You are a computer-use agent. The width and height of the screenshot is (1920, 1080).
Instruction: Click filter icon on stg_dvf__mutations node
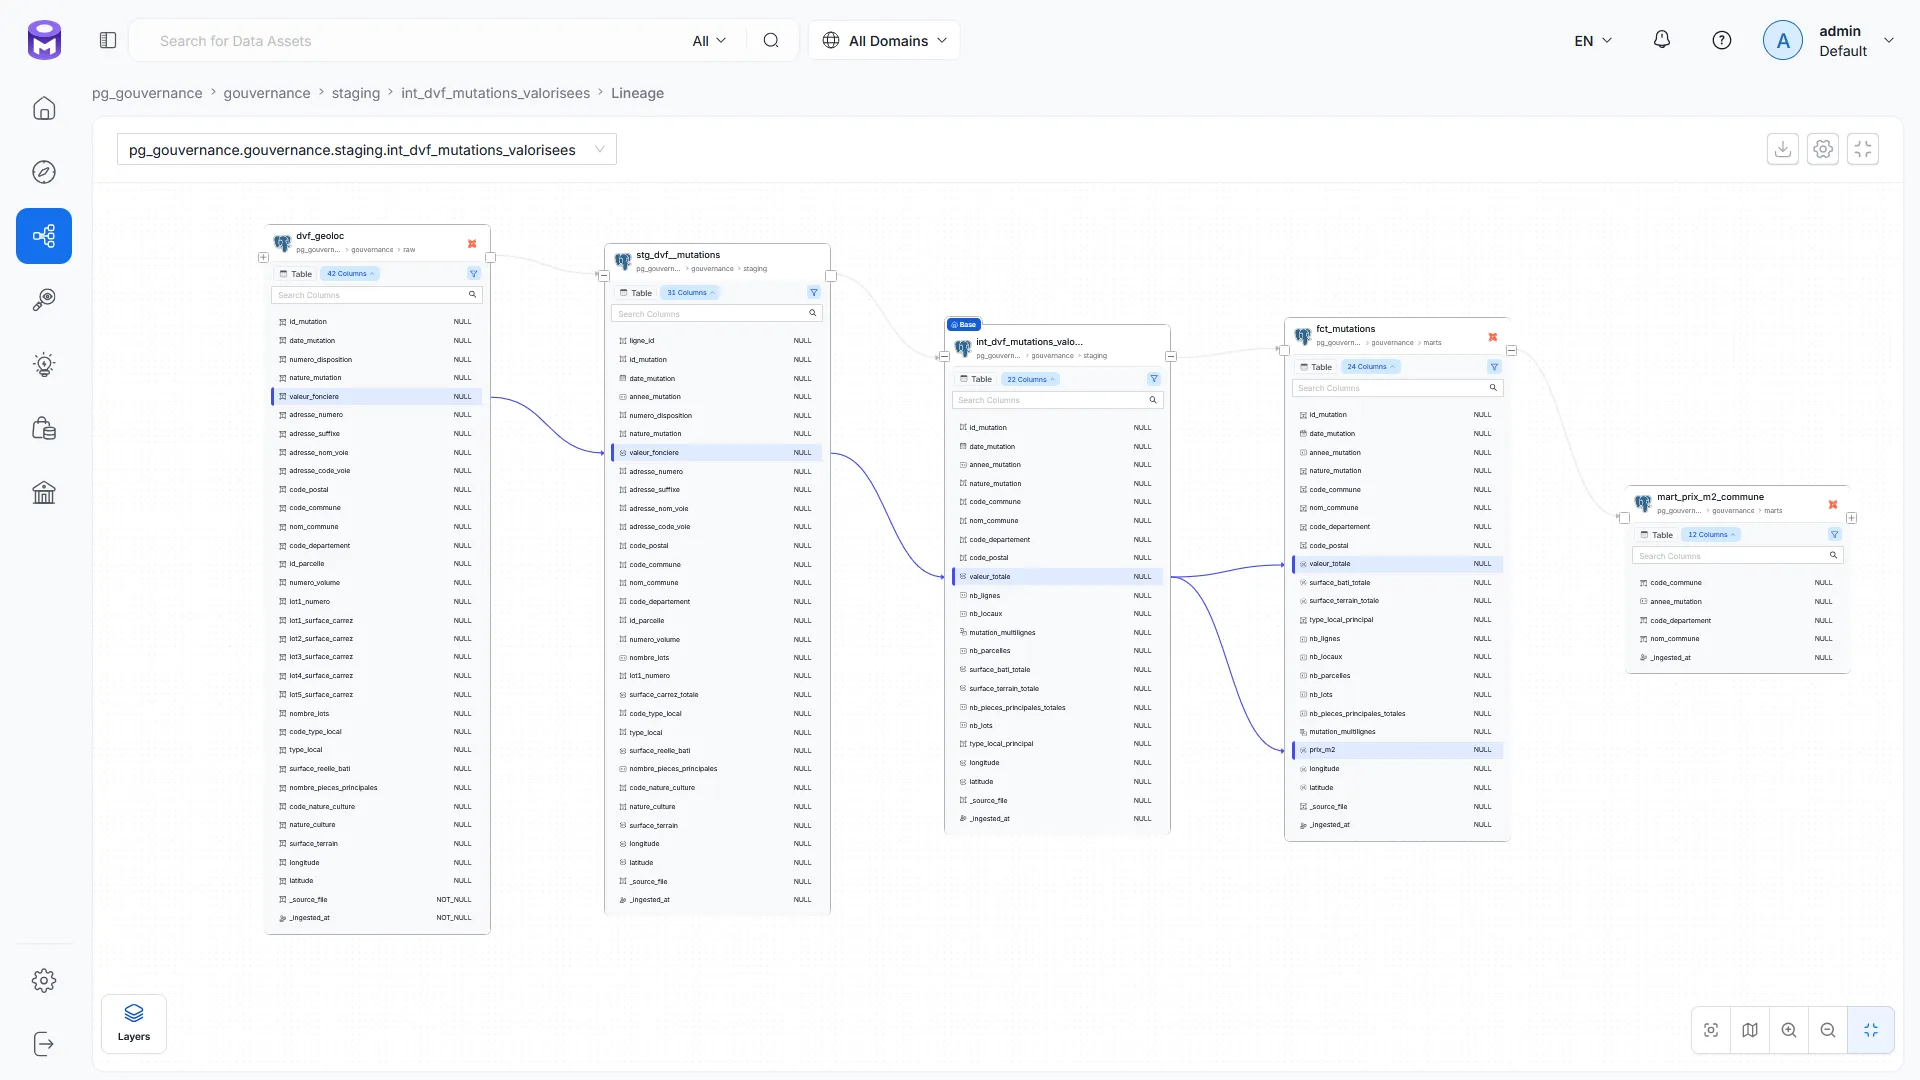click(x=814, y=293)
